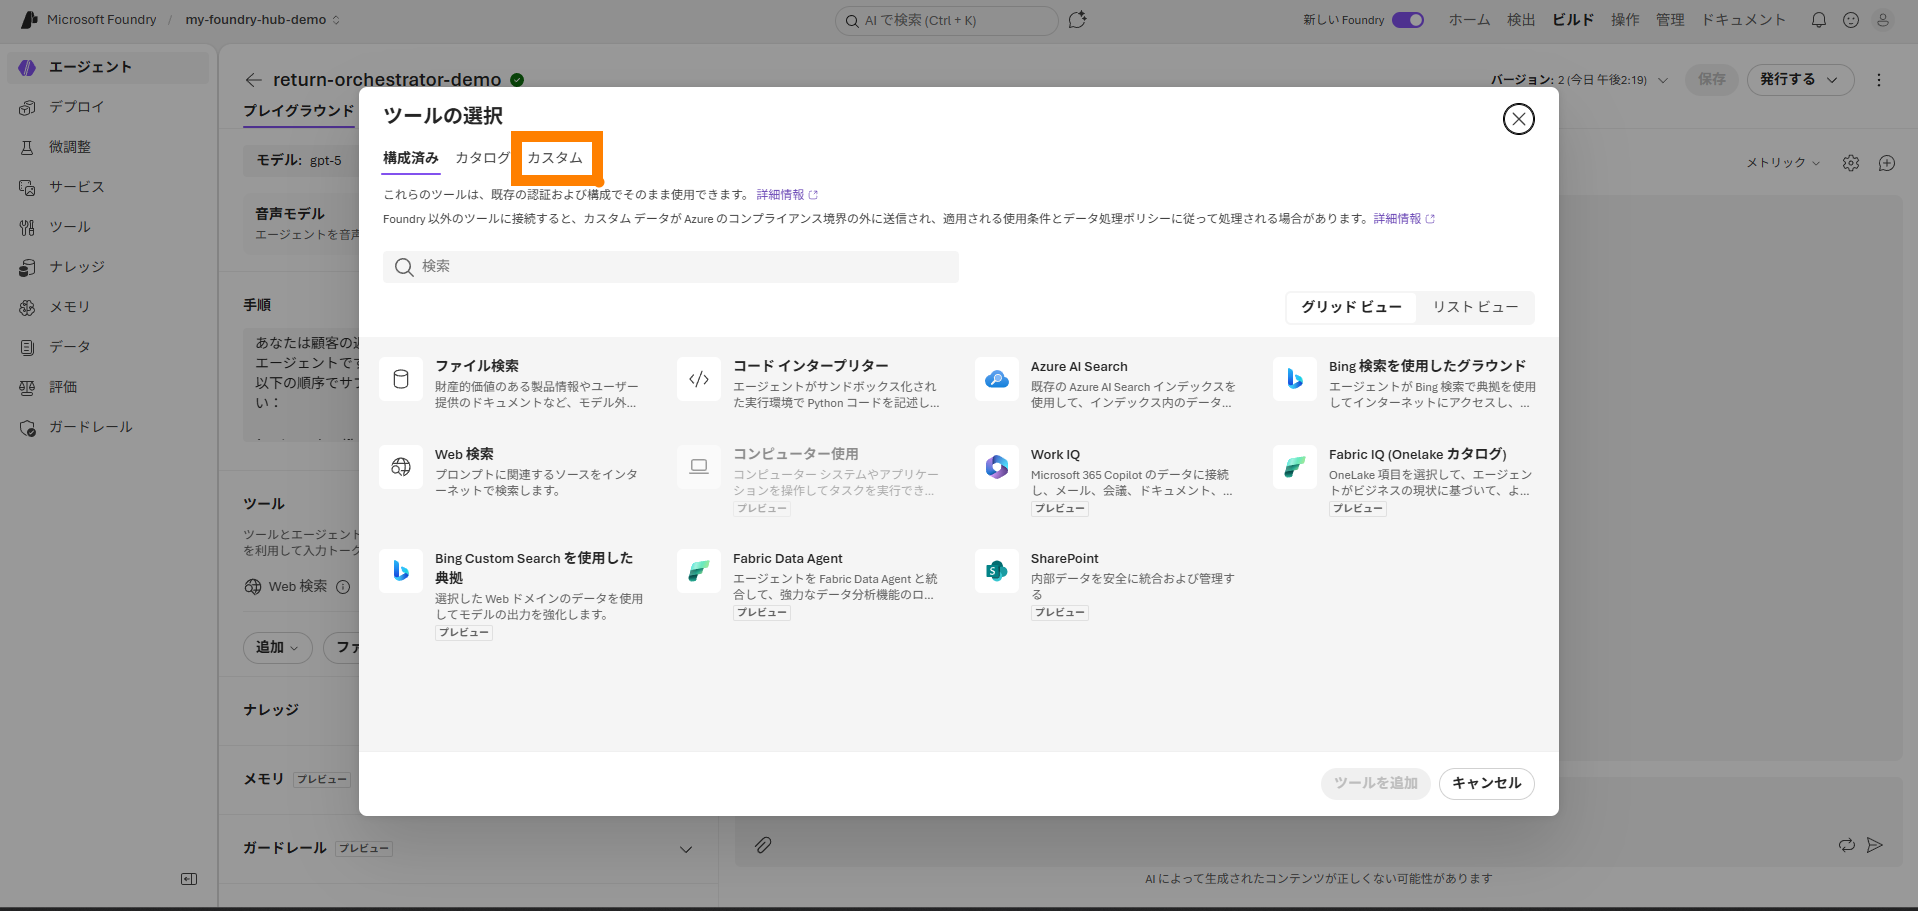Open the ナレッジ sidebar icon

pyautogui.click(x=27, y=267)
